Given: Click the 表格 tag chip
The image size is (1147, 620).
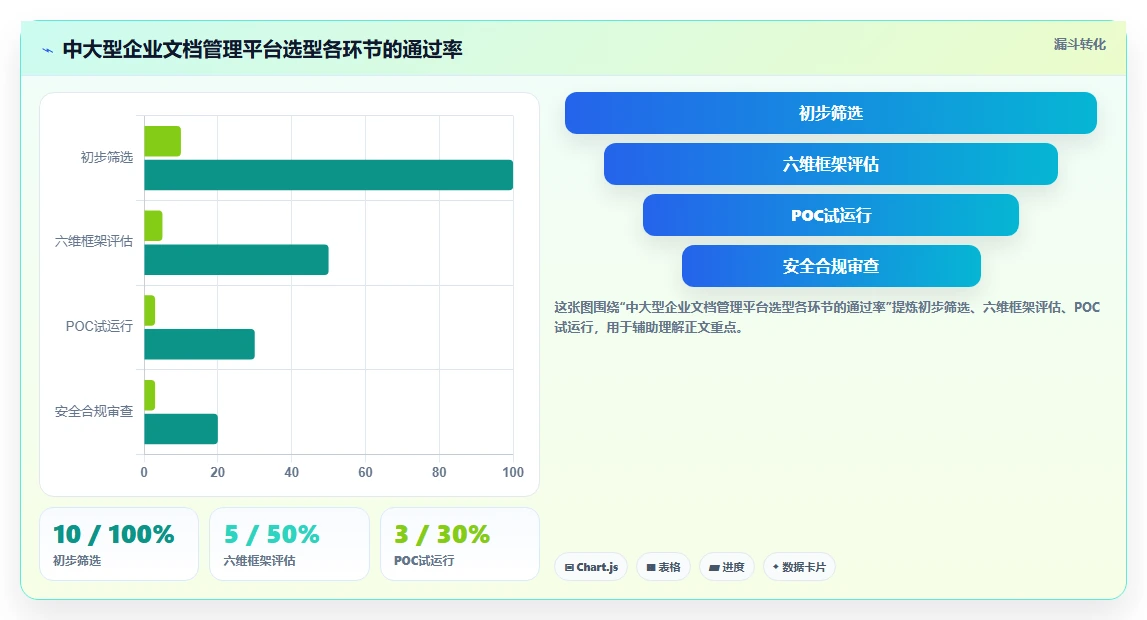Looking at the screenshot, I should [x=663, y=567].
